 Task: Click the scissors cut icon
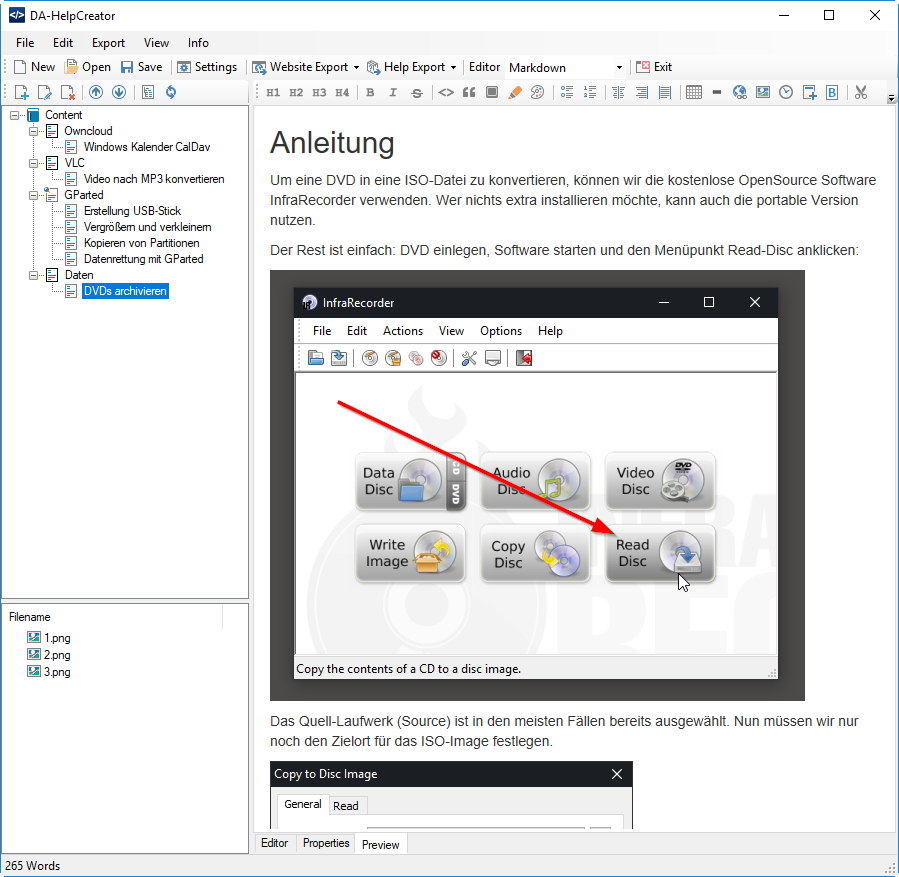pos(861,92)
